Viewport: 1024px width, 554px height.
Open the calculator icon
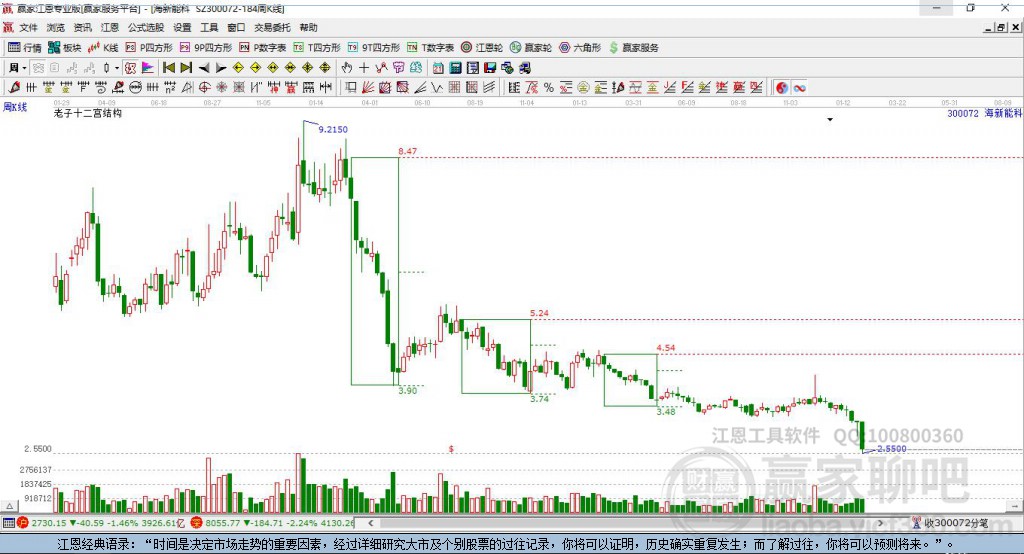455,68
